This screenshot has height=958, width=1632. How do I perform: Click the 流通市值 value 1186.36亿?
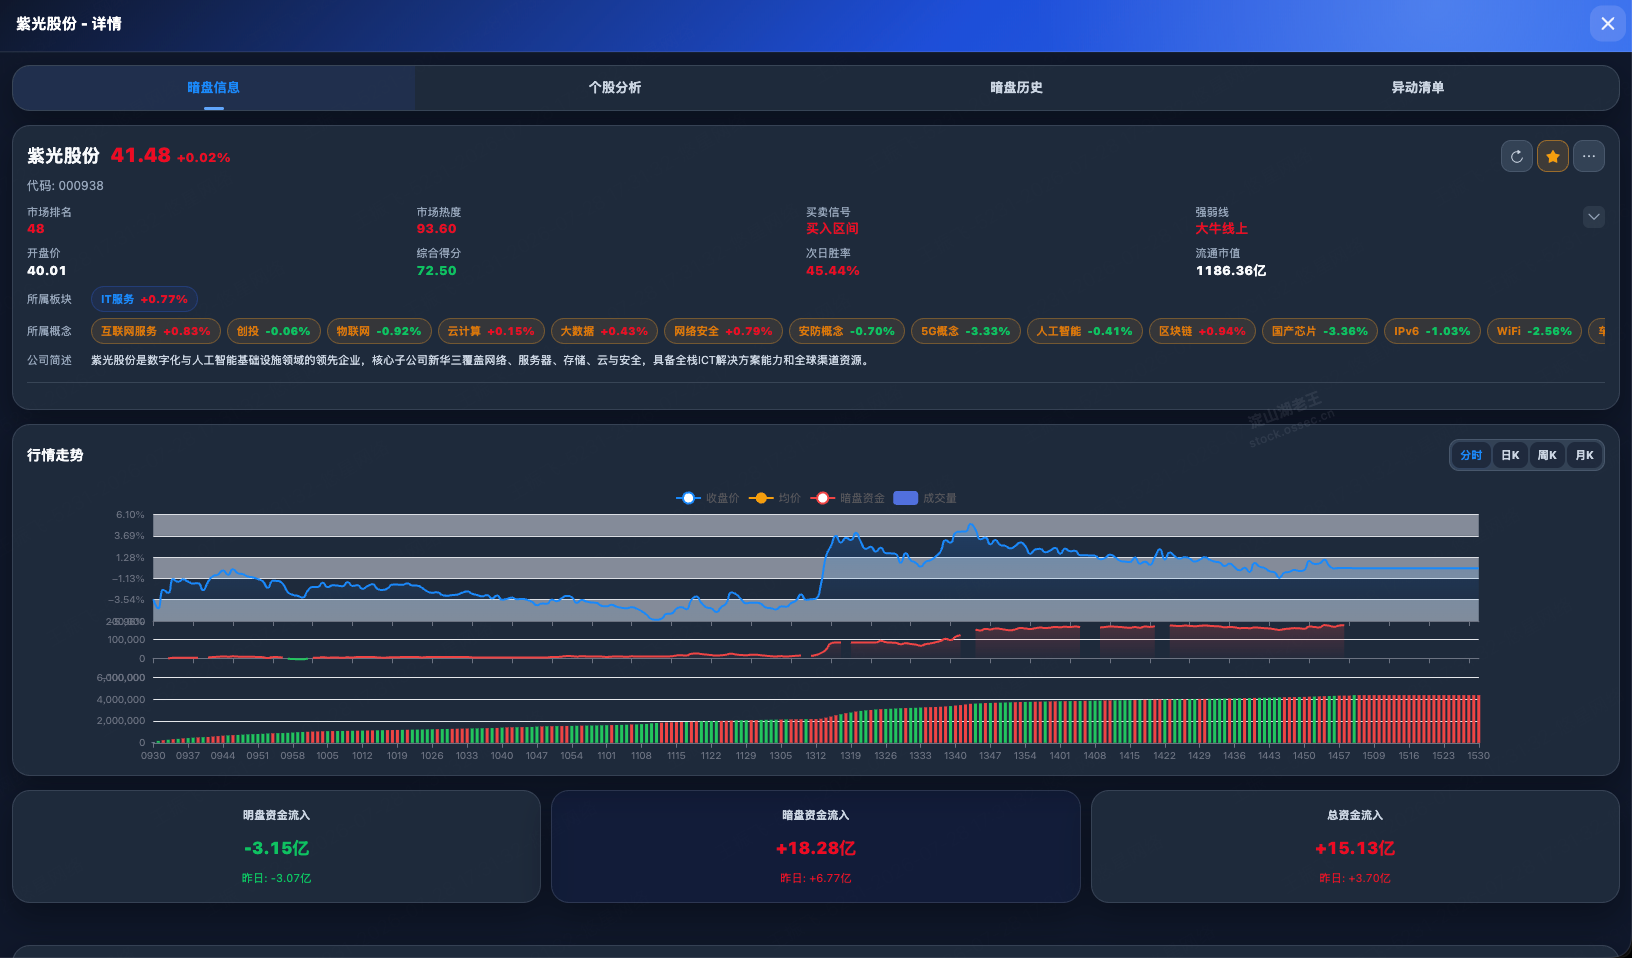click(1231, 271)
